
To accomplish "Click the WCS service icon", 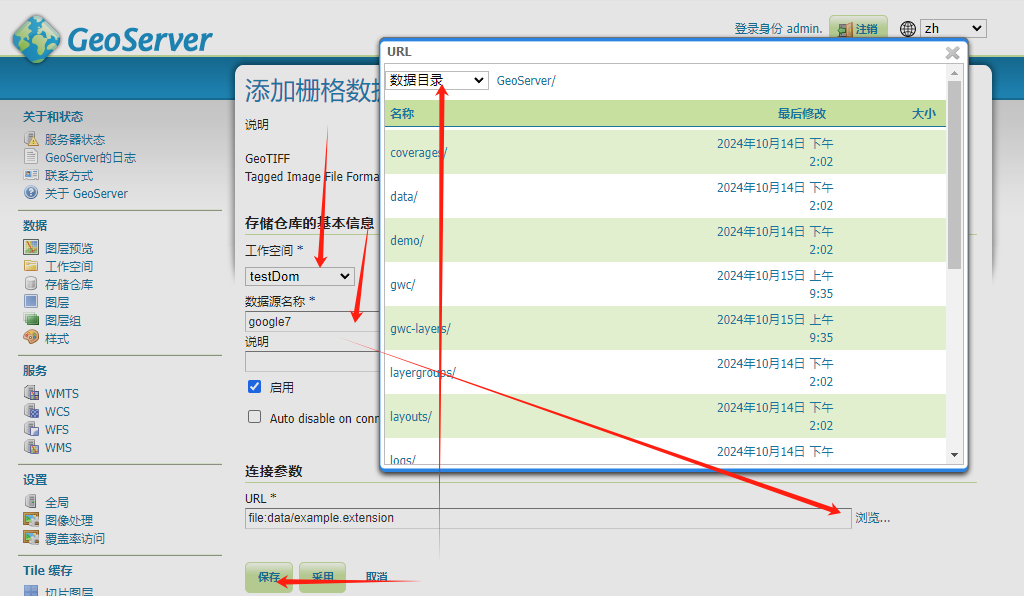I will (x=31, y=411).
